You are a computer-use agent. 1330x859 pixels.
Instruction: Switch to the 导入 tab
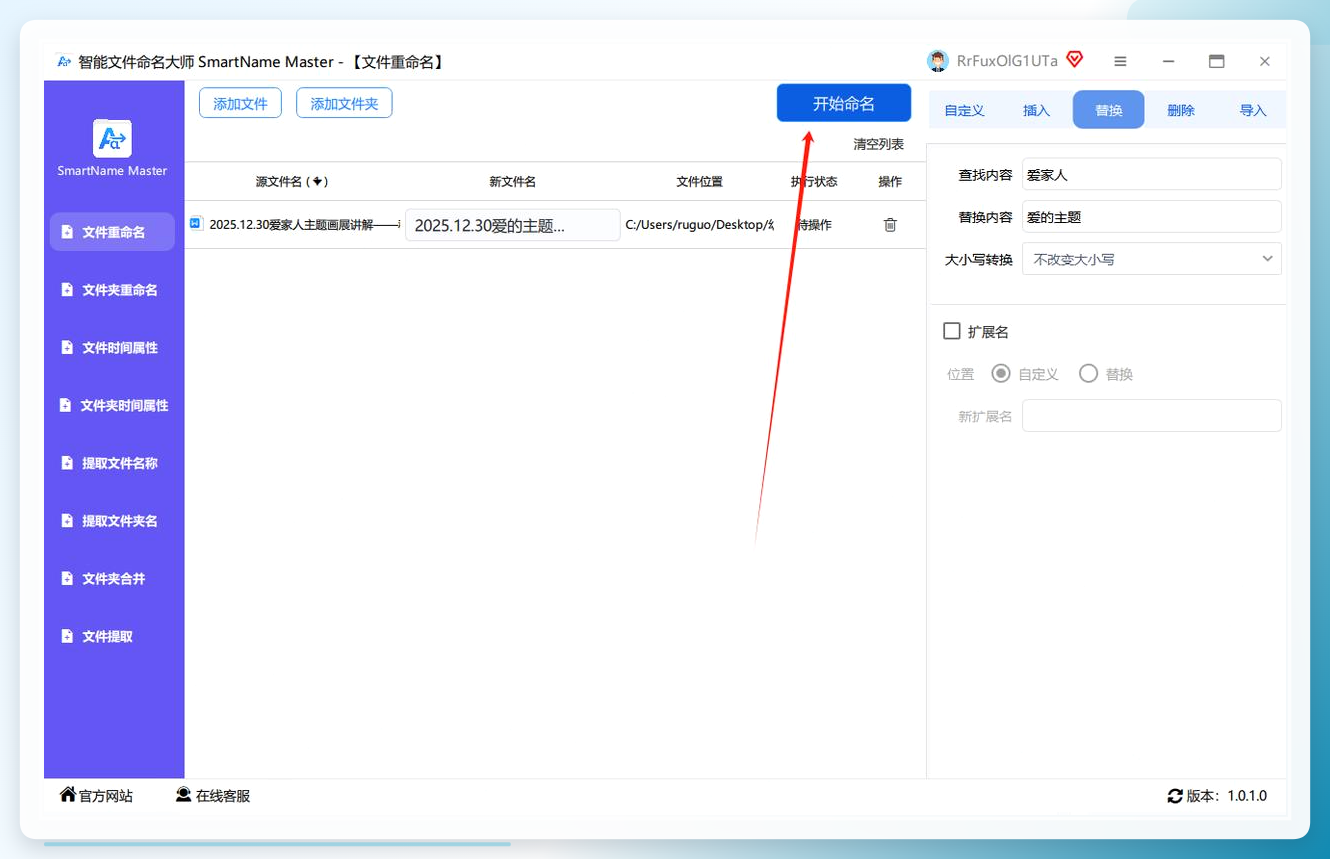[1253, 110]
